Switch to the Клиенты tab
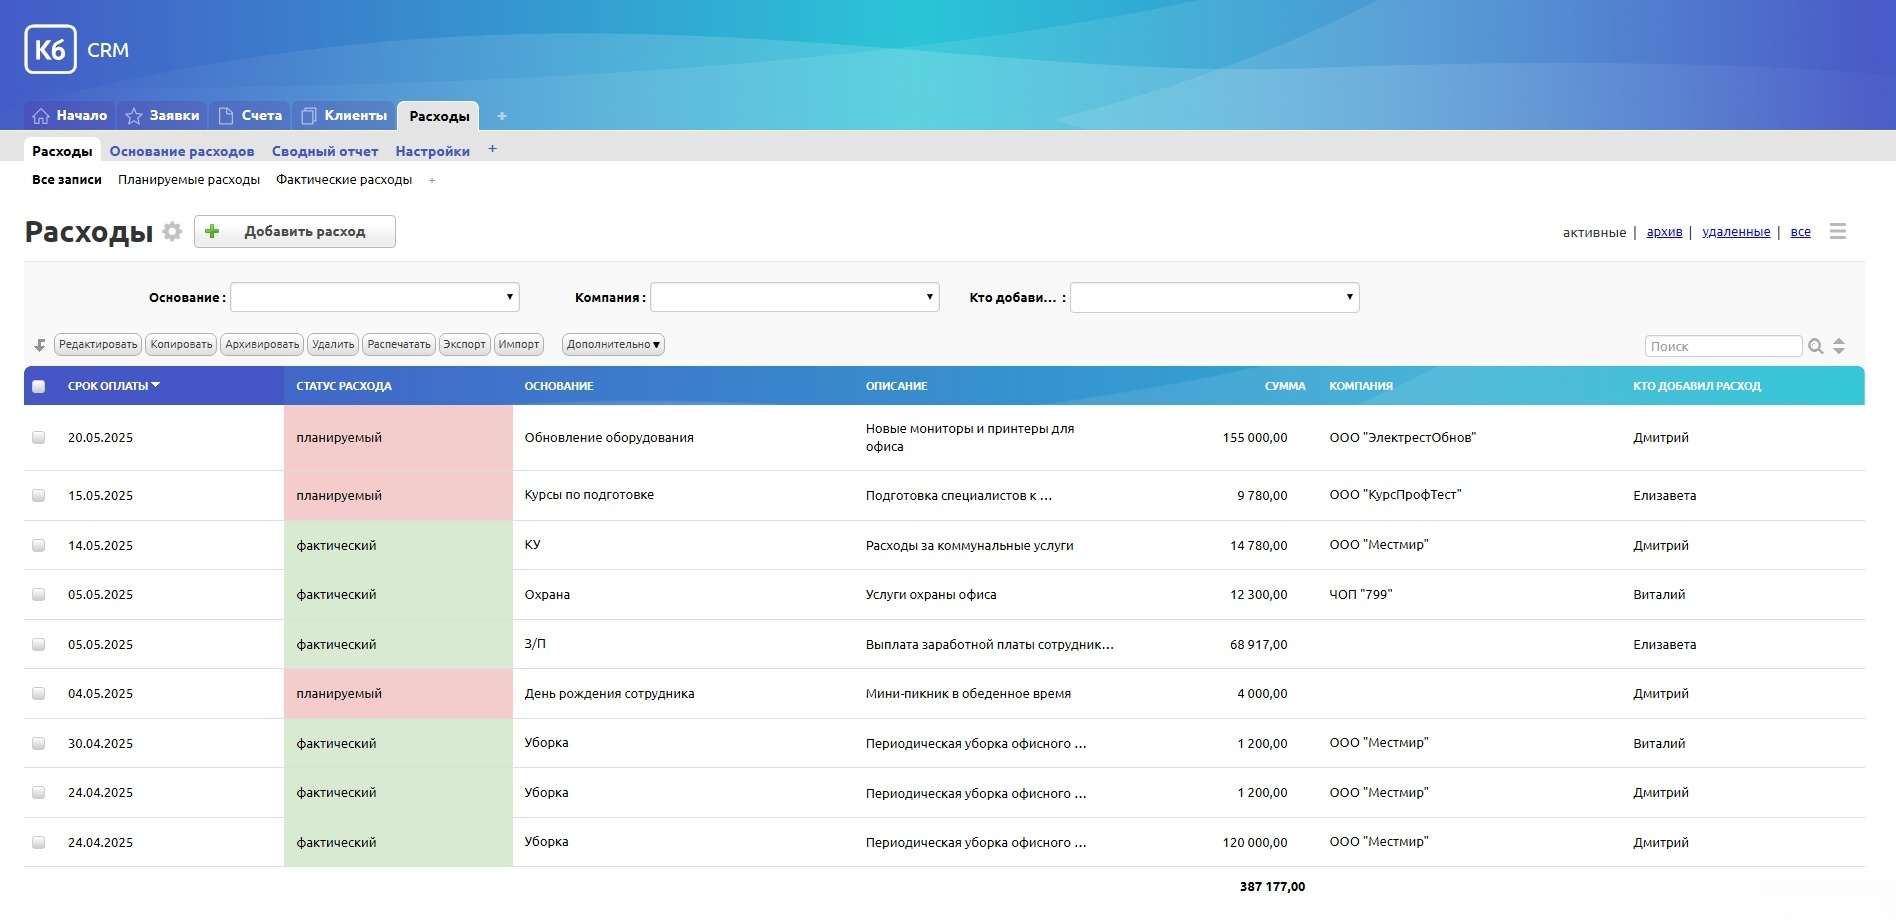The height and width of the screenshot is (923, 1896). [x=344, y=116]
